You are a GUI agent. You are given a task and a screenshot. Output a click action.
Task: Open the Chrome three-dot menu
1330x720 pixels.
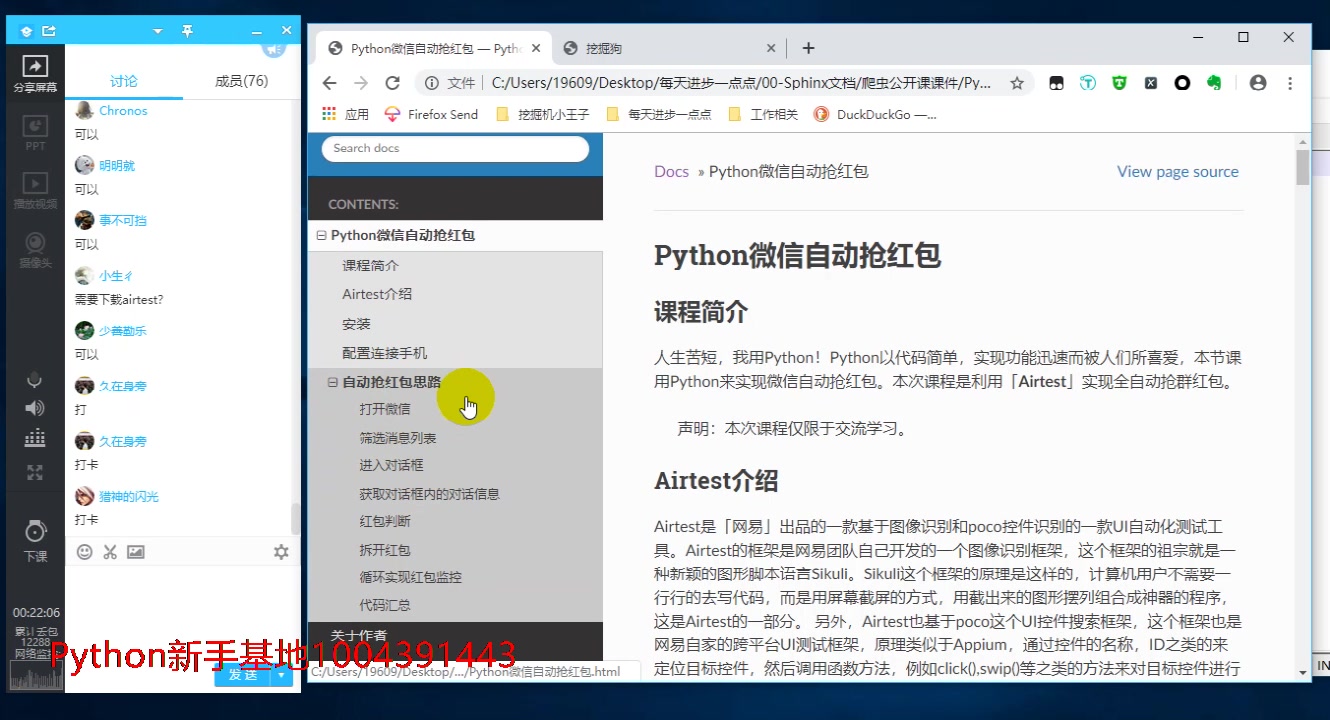tap(1290, 83)
